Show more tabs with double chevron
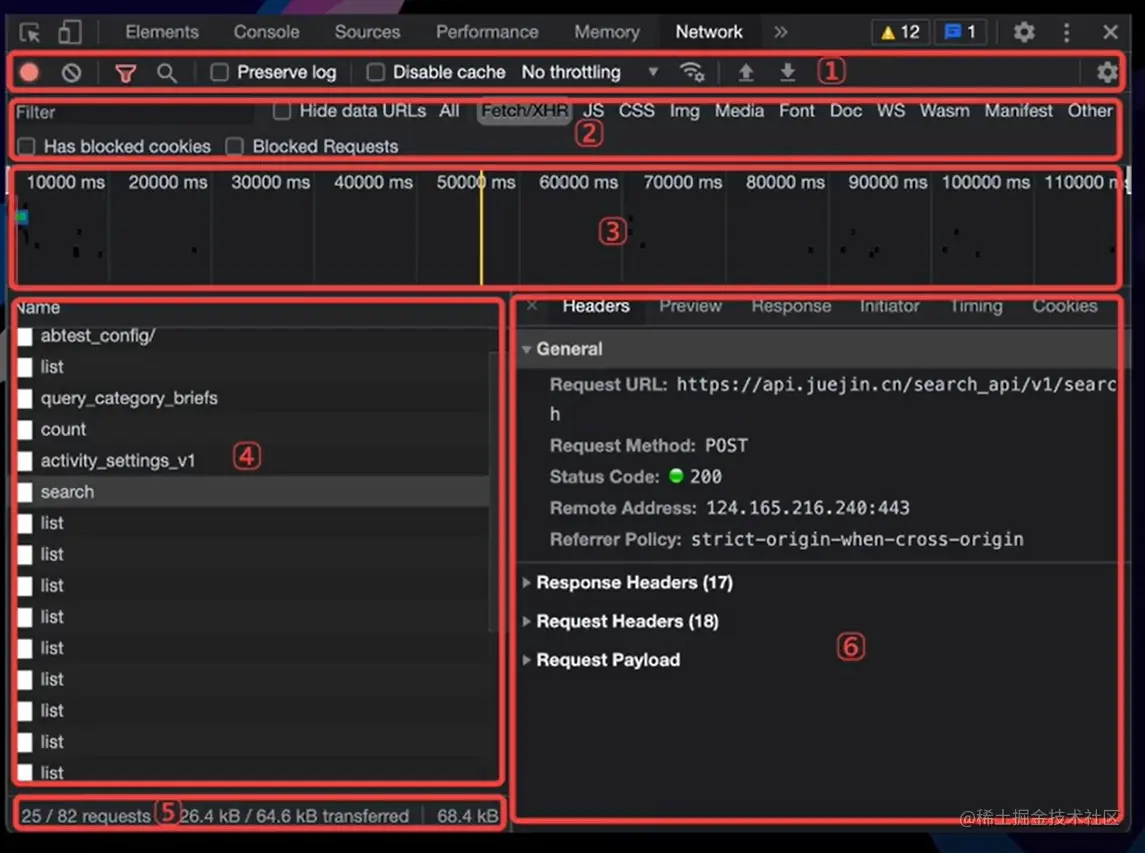The height and width of the screenshot is (853, 1145). coord(781,32)
